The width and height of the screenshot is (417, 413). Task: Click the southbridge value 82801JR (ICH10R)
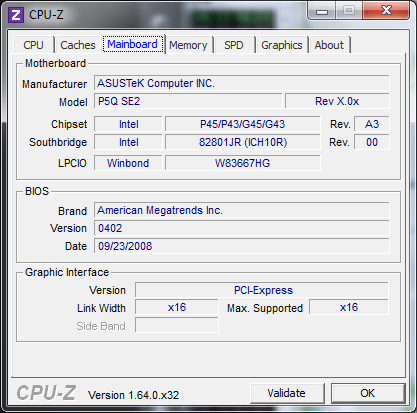coord(243,142)
